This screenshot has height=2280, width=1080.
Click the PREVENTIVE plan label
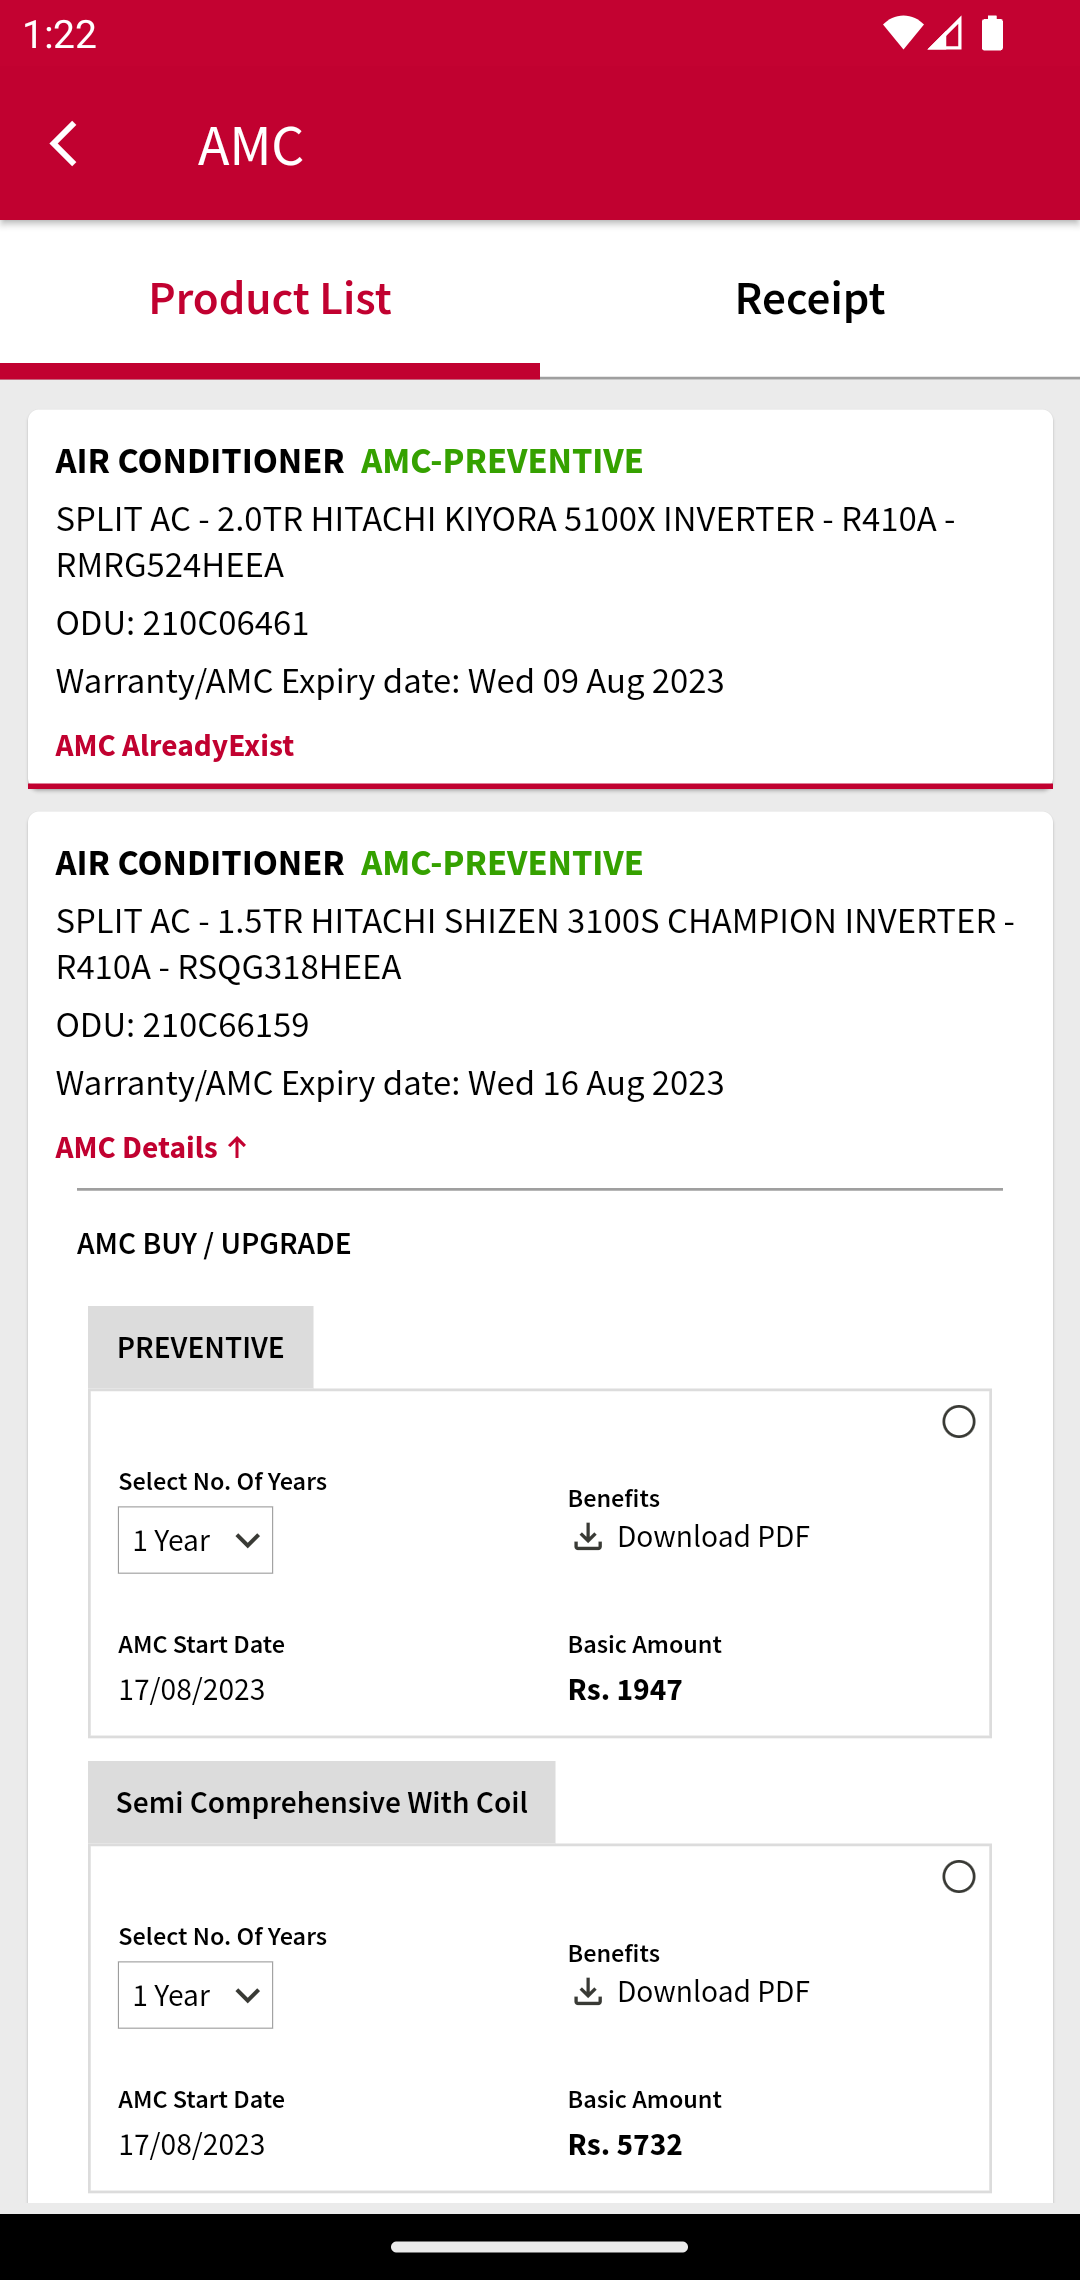[200, 1347]
